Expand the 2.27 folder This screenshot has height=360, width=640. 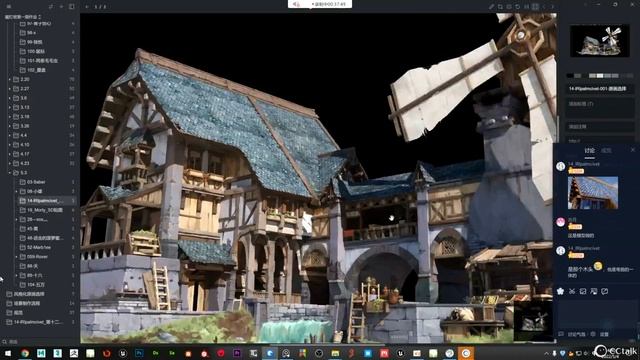[x=10, y=89]
